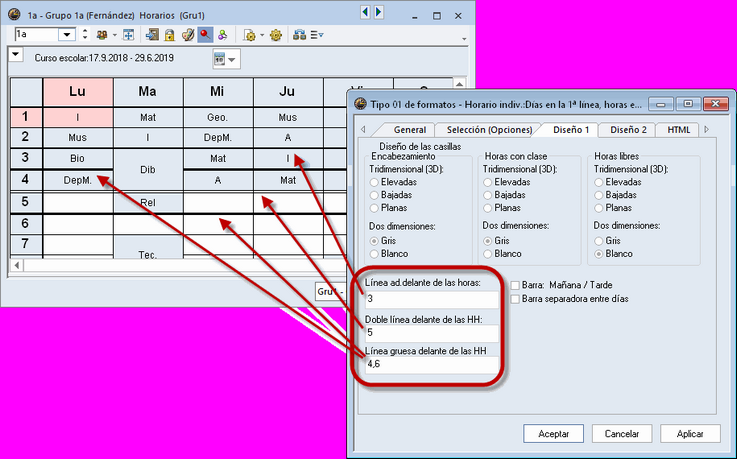Click the Aceptar button
The image size is (737, 459).
click(554, 434)
